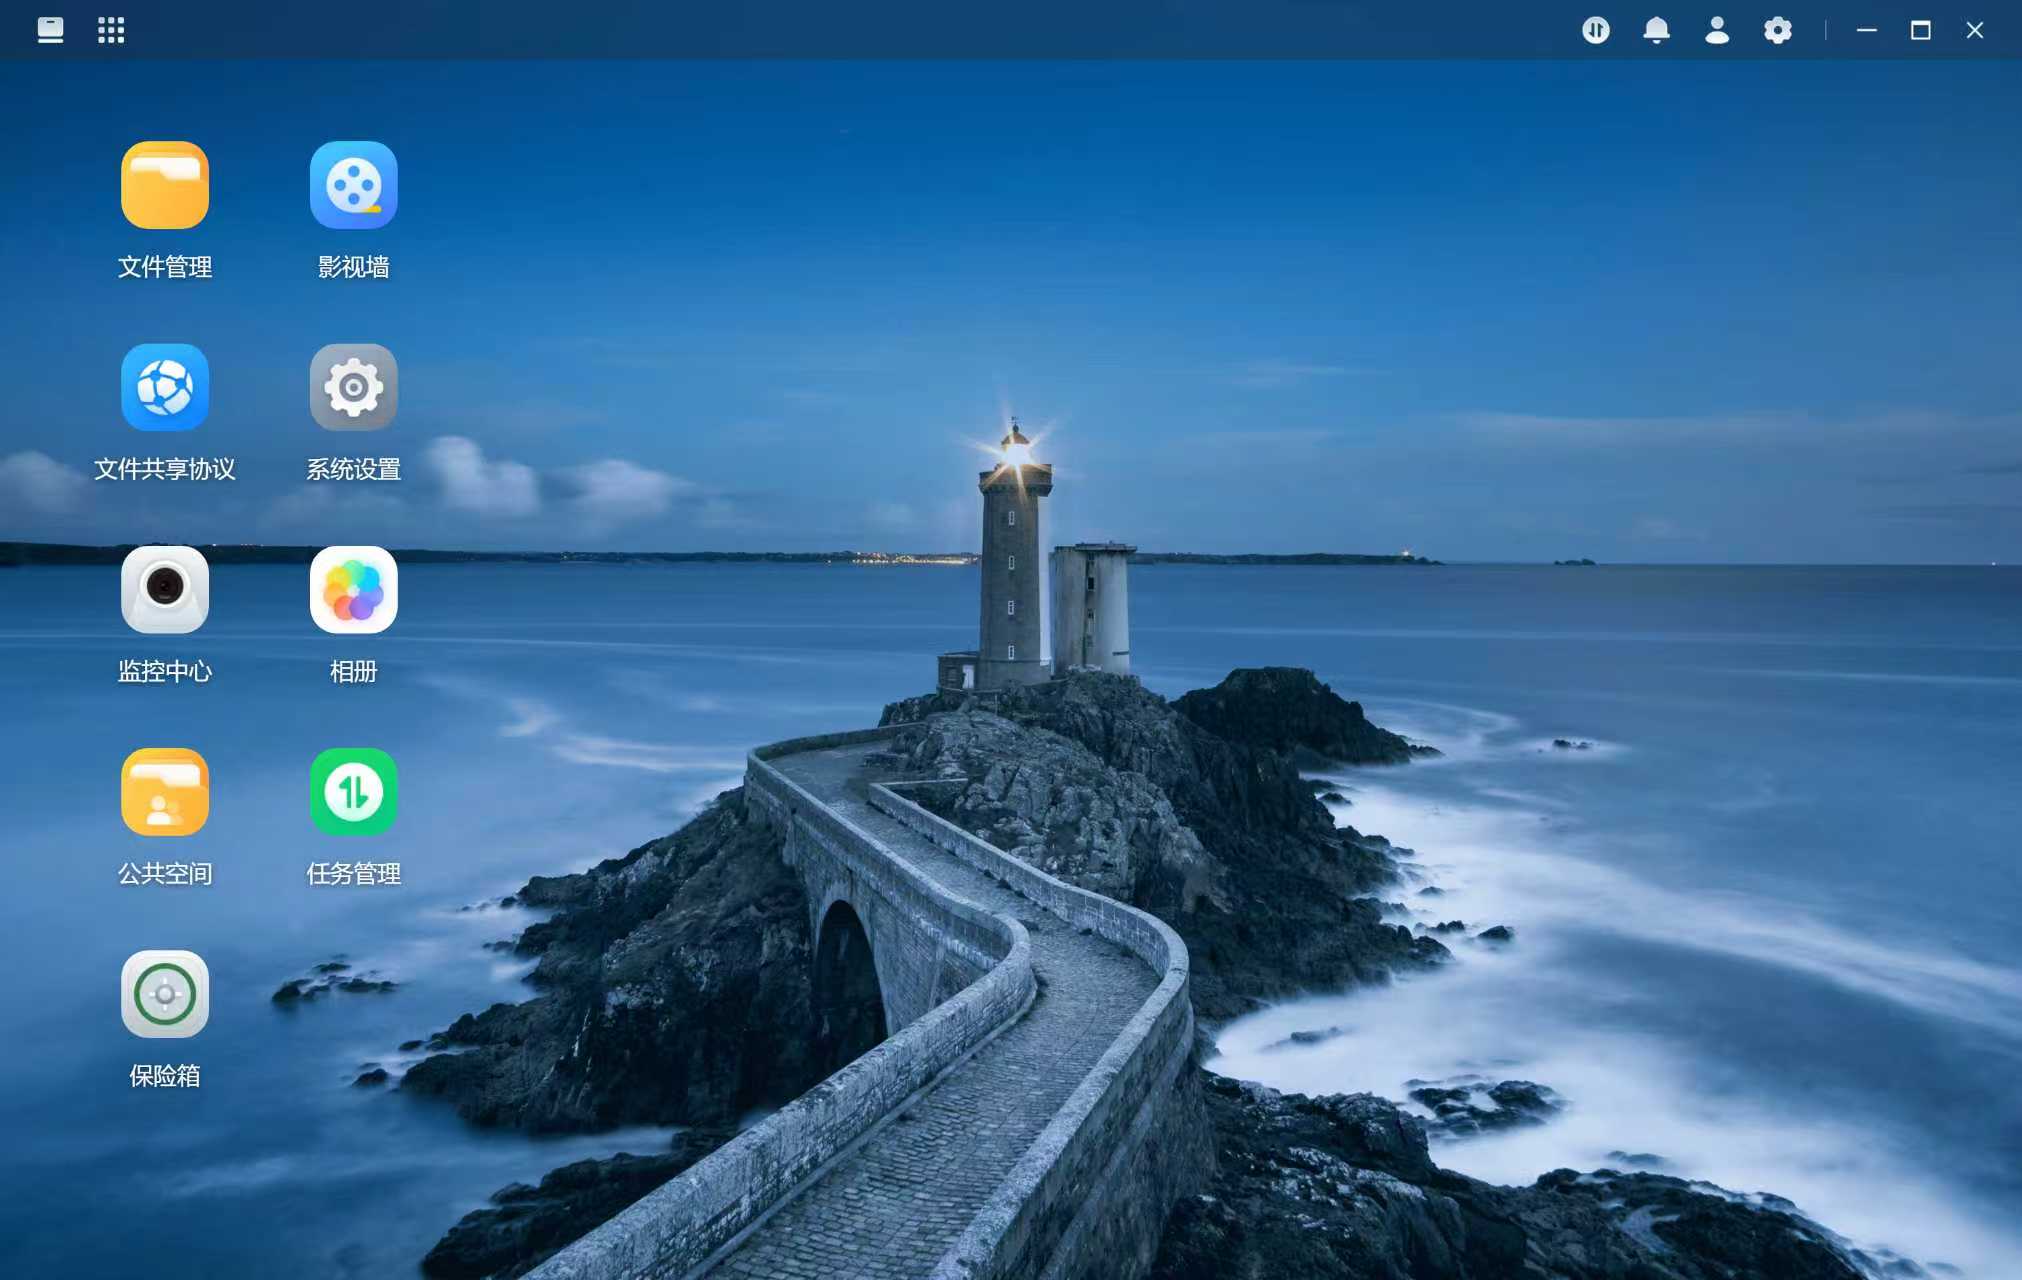The height and width of the screenshot is (1280, 2022).
Task: Launch the 监控中心 surveillance center
Action: pyautogui.click(x=165, y=589)
